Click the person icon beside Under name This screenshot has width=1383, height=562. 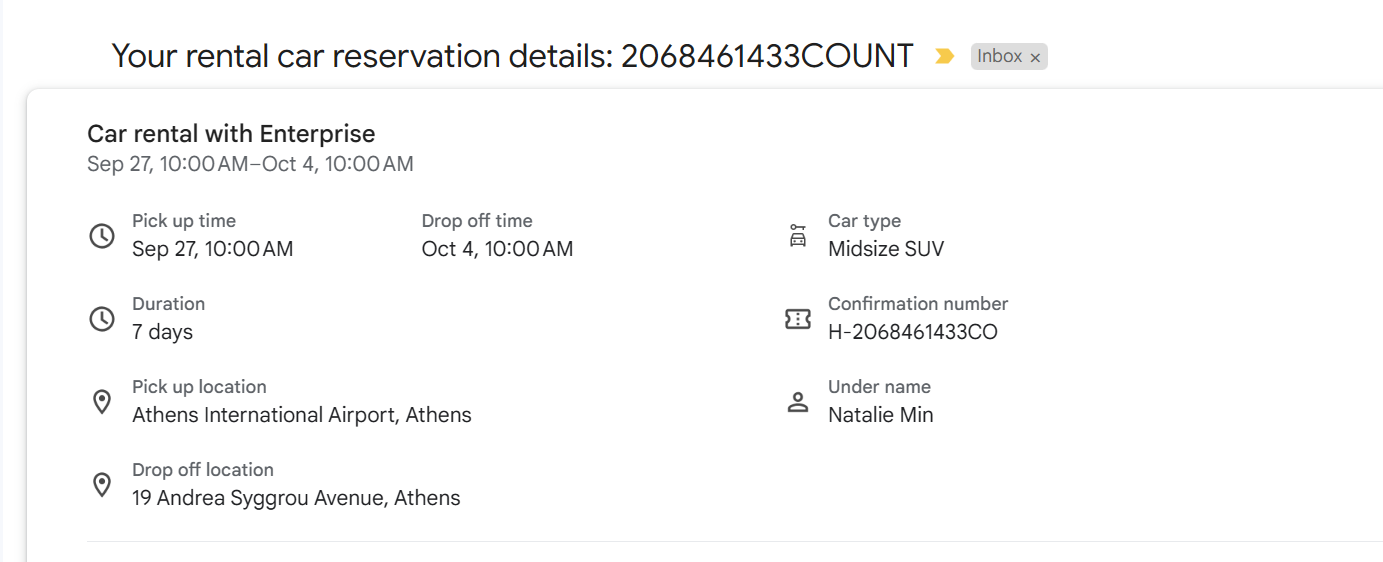tap(797, 402)
